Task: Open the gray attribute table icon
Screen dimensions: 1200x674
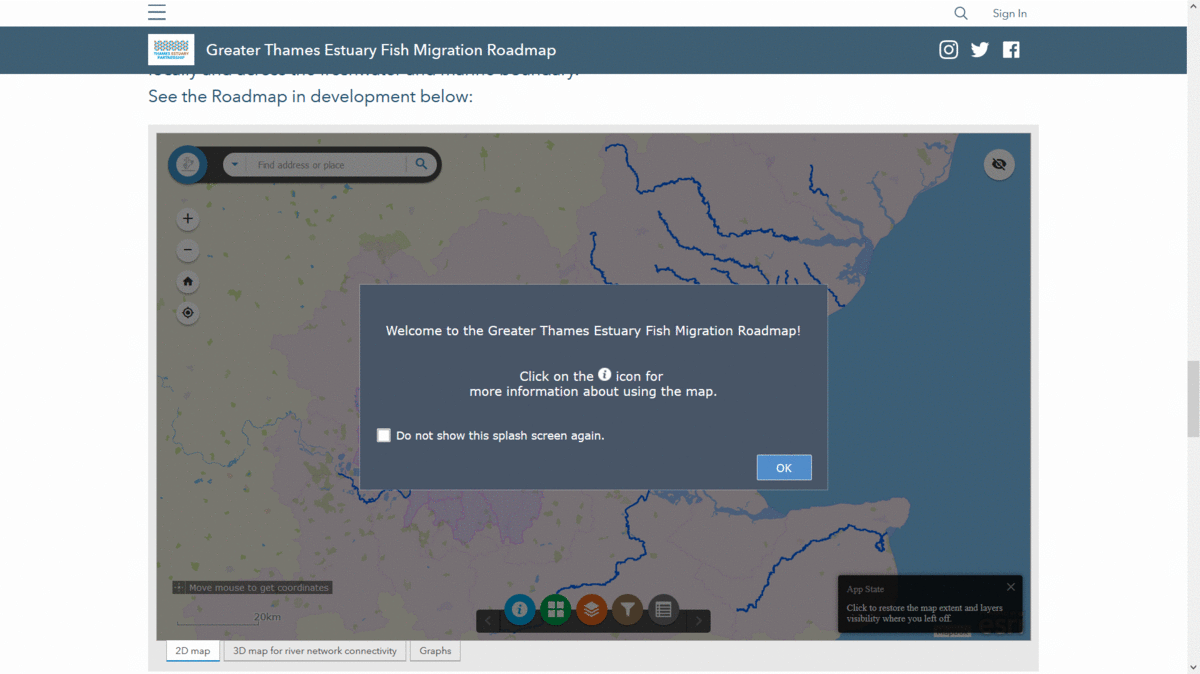Action: (663, 609)
